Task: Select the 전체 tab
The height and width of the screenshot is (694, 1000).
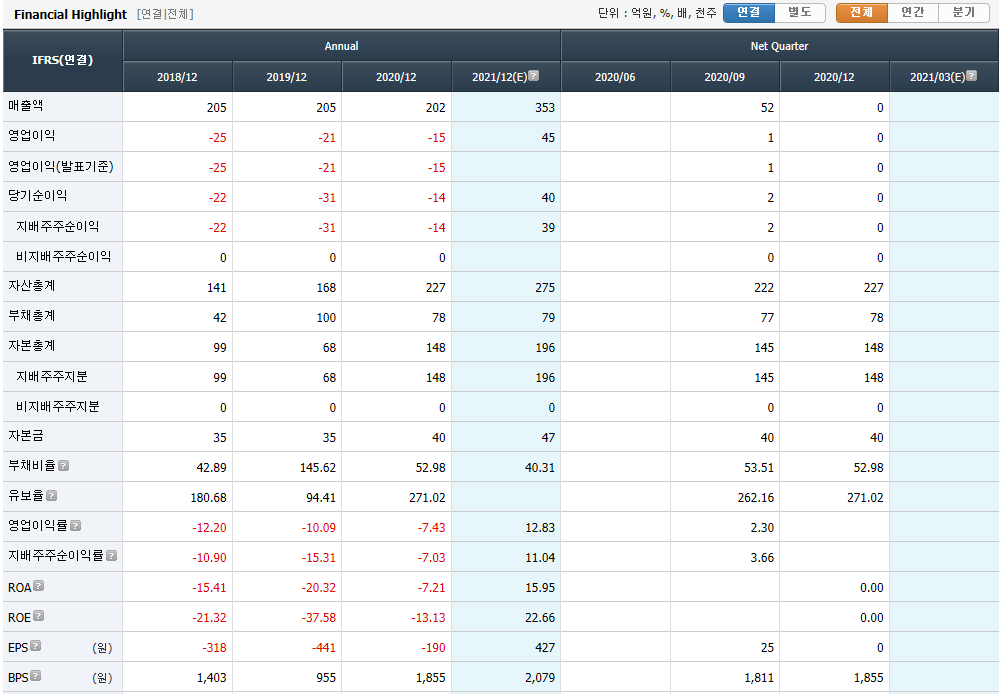Action: pyautogui.click(x=862, y=13)
